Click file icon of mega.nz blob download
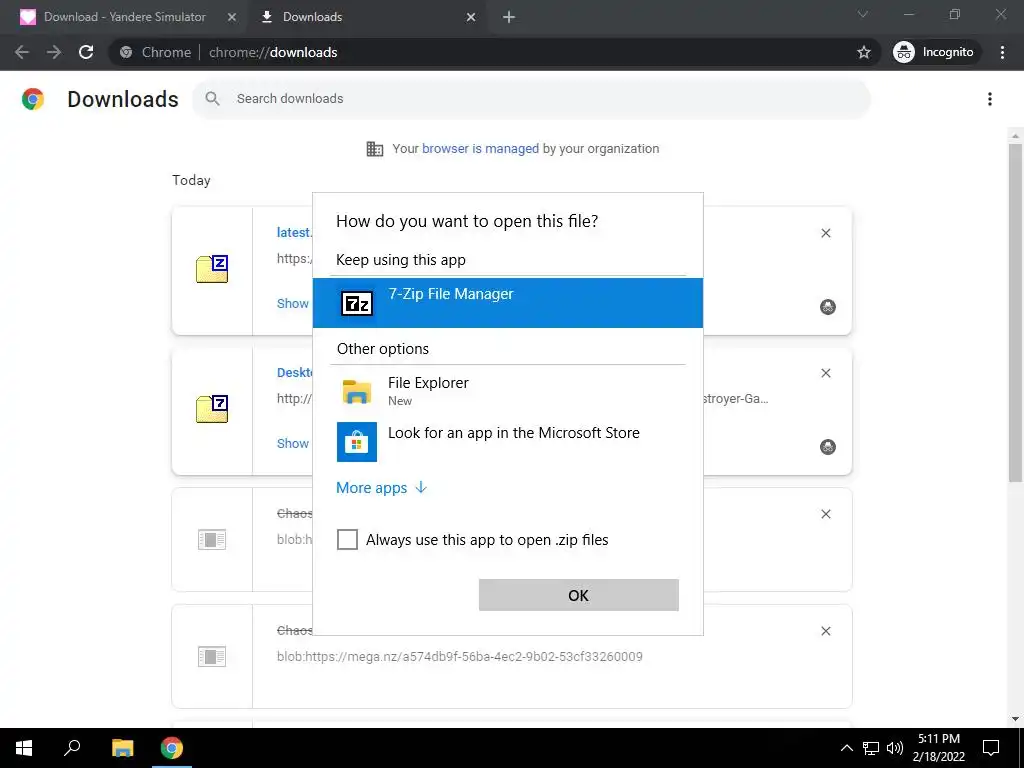1024x768 pixels. click(212, 656)
